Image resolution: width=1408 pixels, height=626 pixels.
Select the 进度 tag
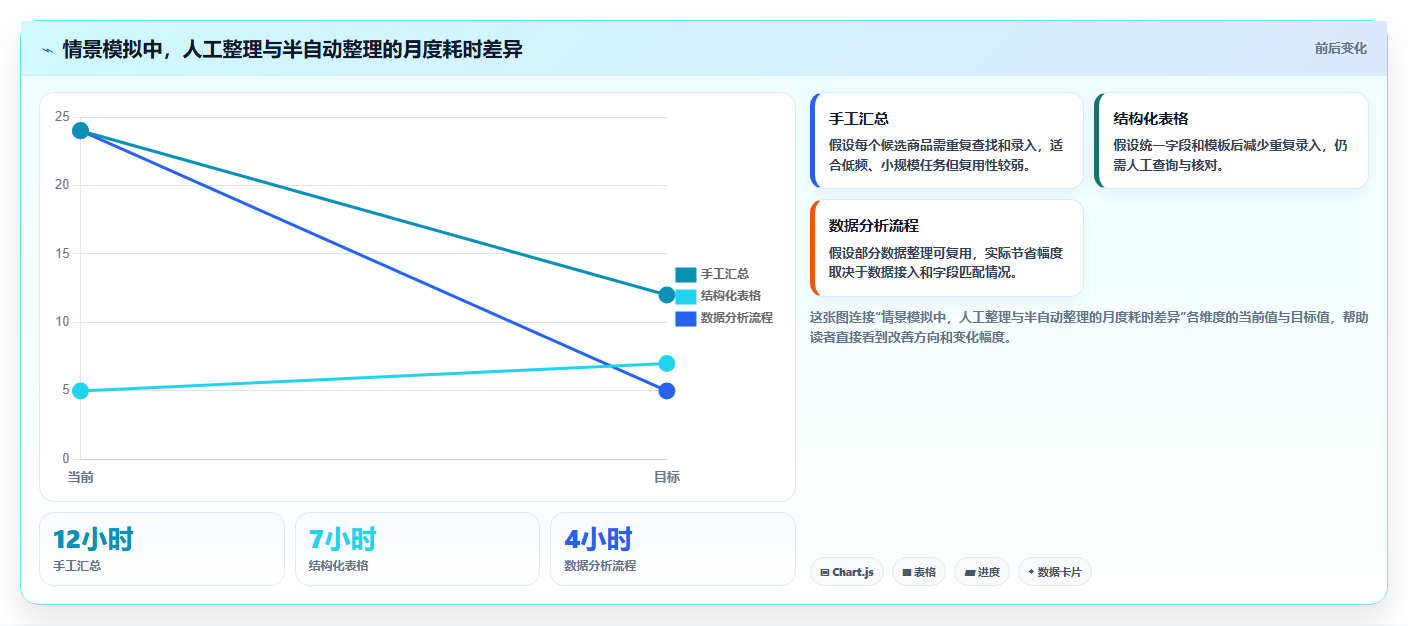tap(982, 572)
